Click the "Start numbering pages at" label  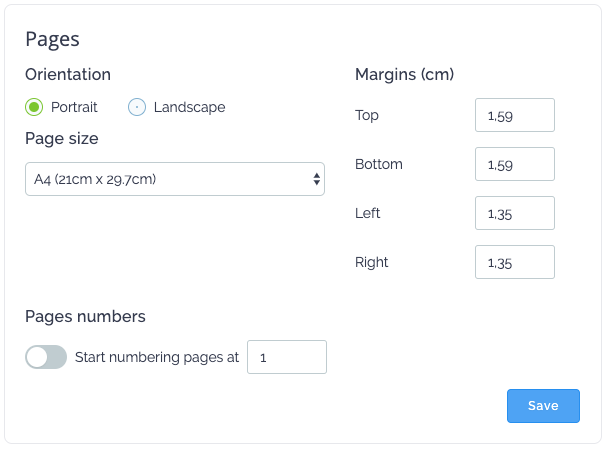pyautogui.click(x=157, y=357)
